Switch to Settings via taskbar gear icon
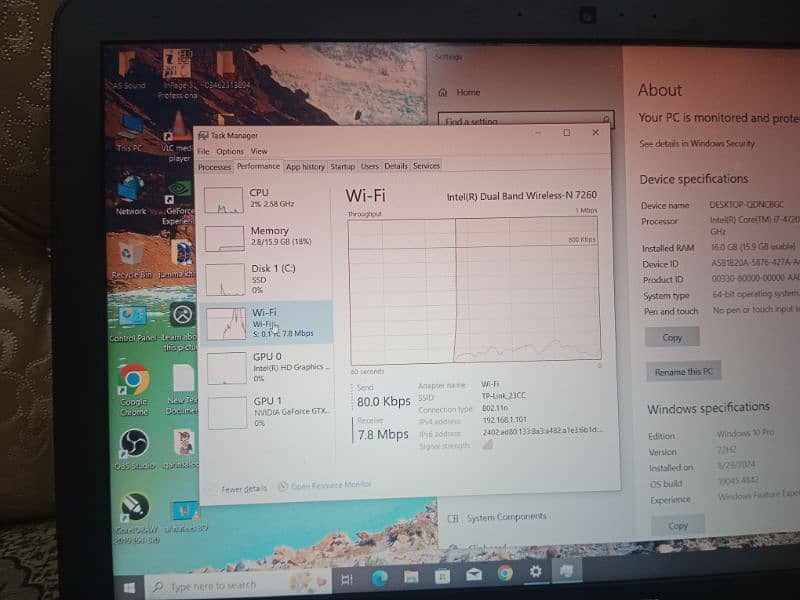Image resolution: width=800 pixels, height=600 pixels. [x=535, y=571]
